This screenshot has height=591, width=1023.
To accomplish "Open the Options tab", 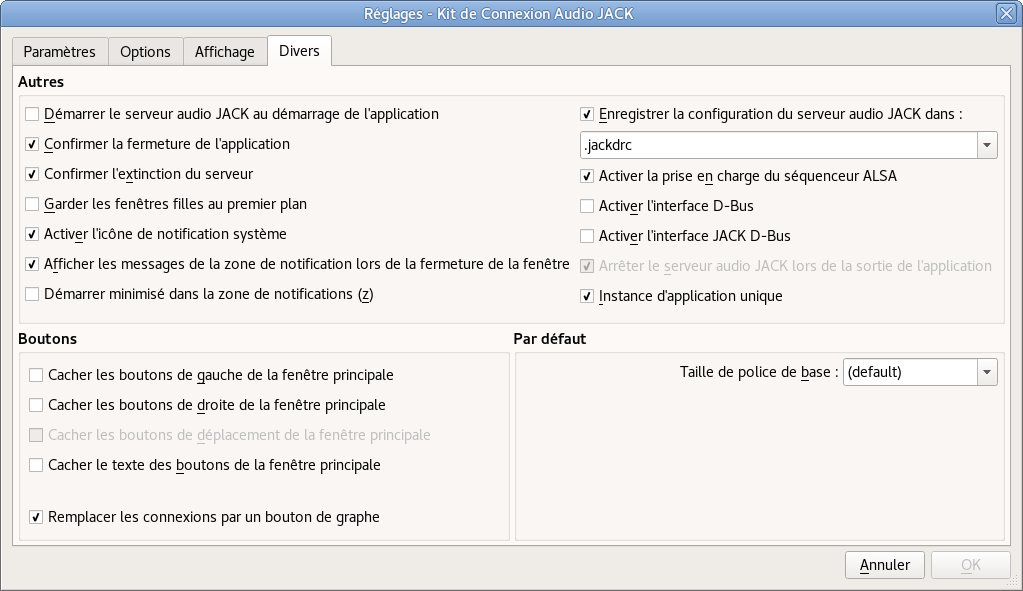I will (145, 52).
